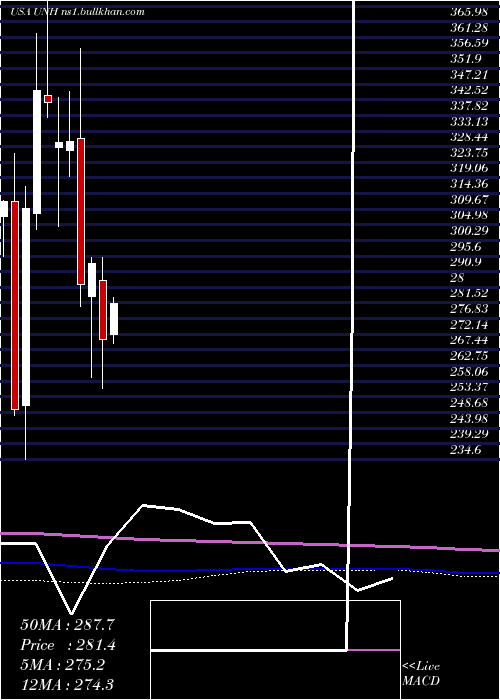Click the 276.83 price level

469,309
